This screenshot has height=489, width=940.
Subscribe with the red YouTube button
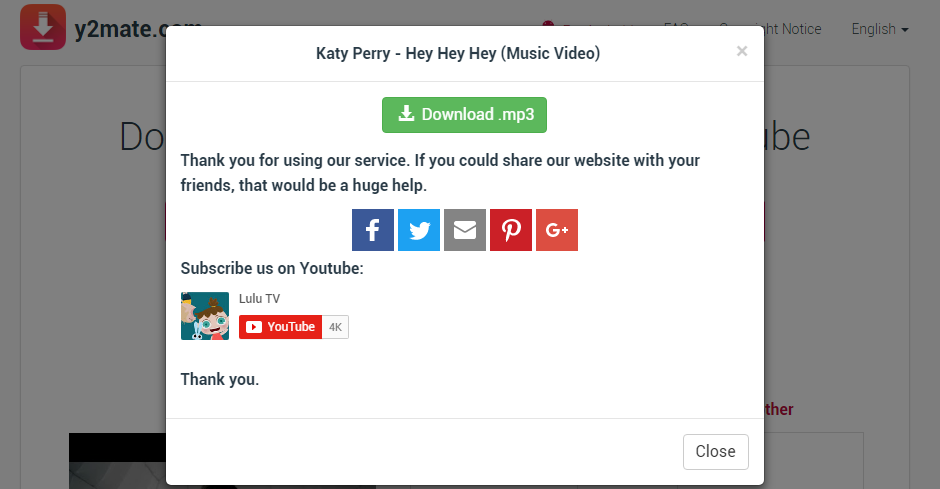pyautogui.click(x=280, y=327)
